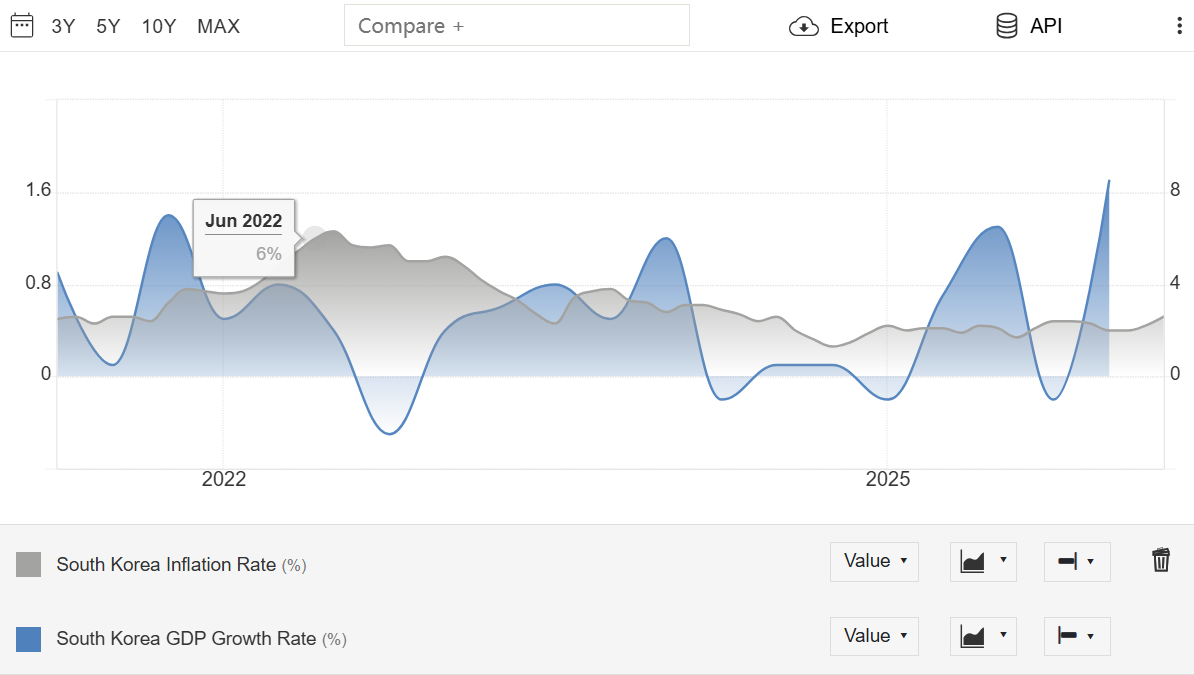Select the 10Y time range
1194x675 pixels.
click(158, 26)
